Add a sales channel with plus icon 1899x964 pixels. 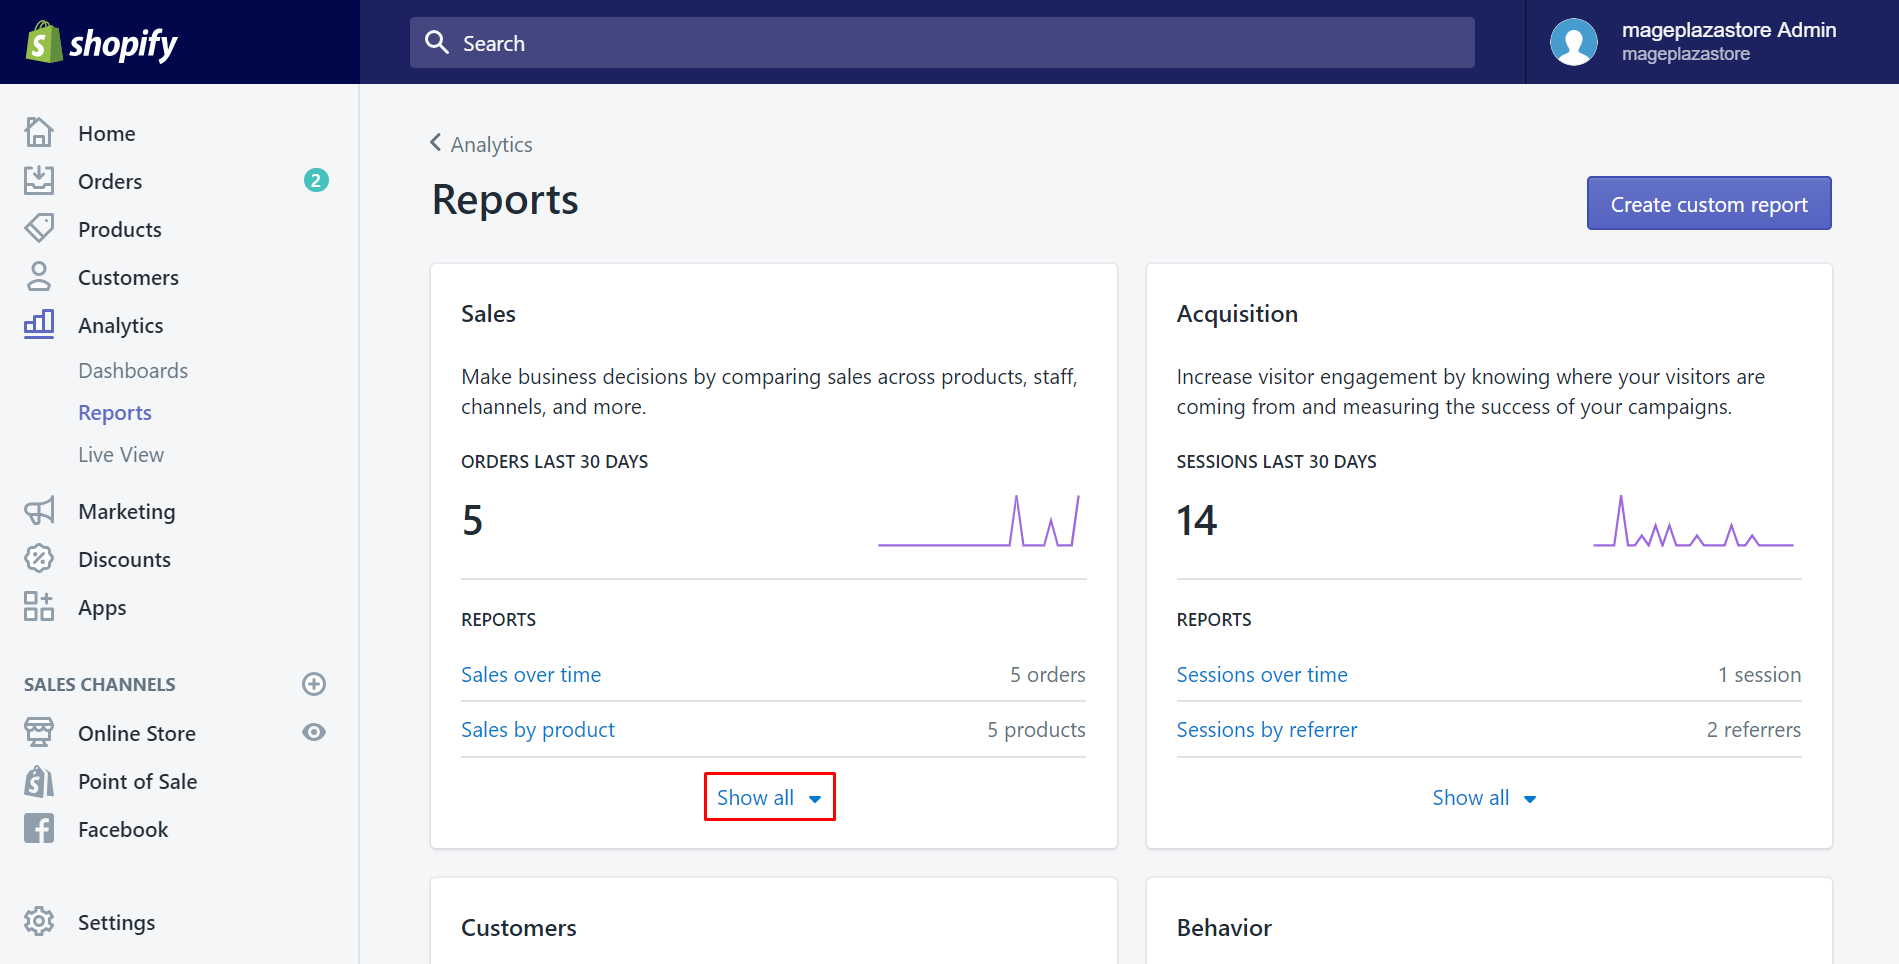coord(314,684)
